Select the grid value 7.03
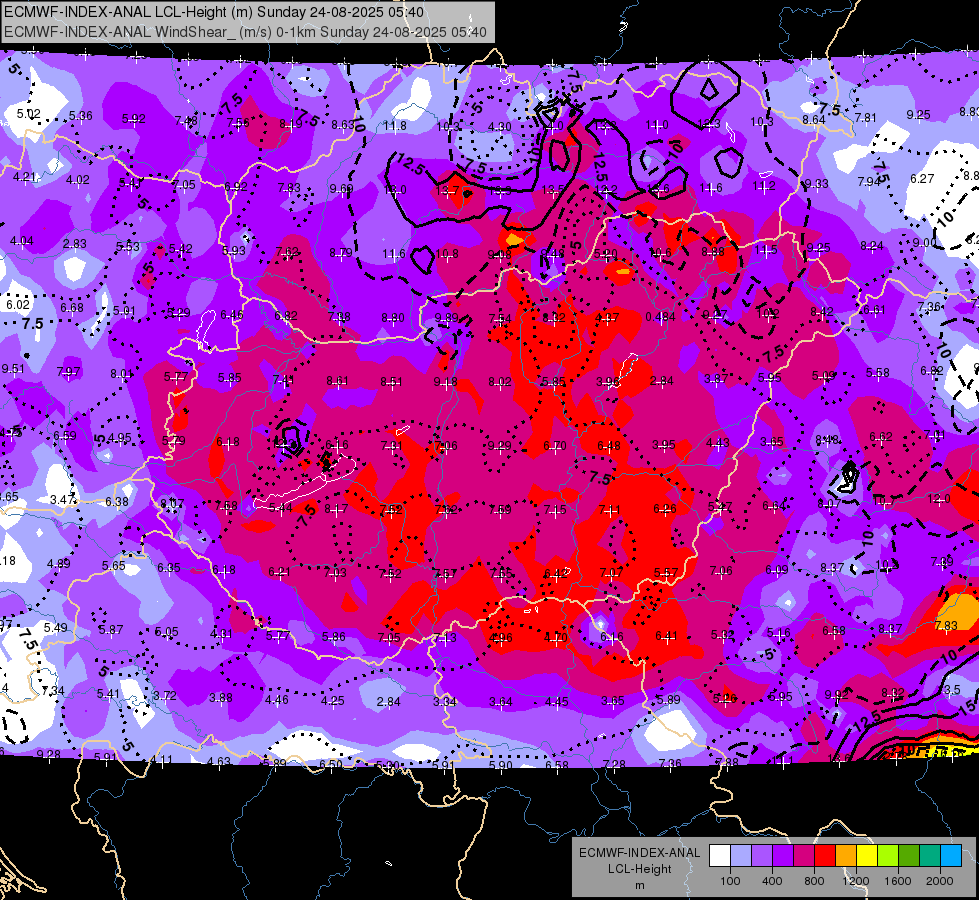The height and width of the screenshot is (900, 979). [335, 572]
